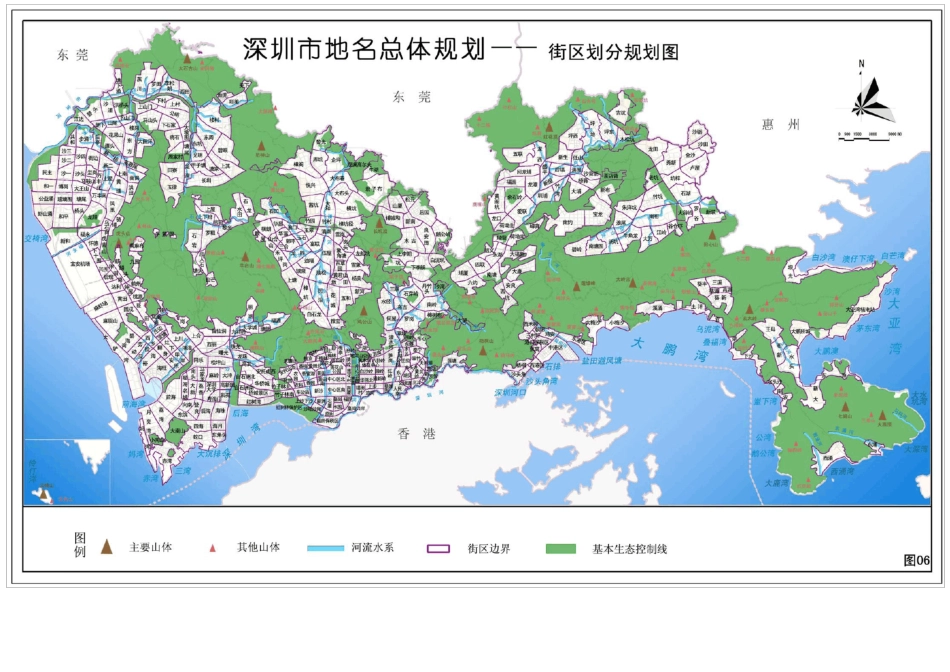Click the 惠州 label

(781, 125)
